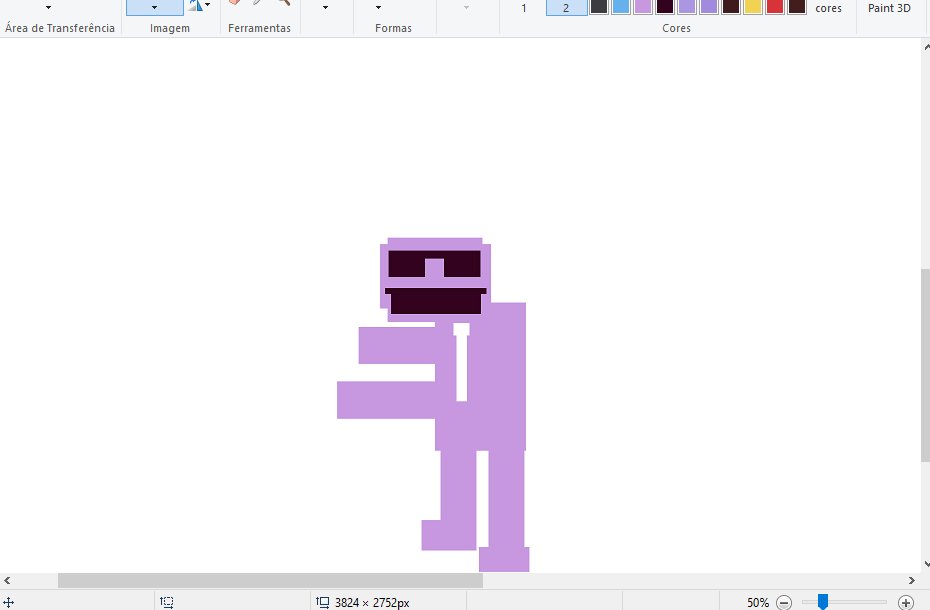Open the Rotate or flip menu
The height and width of the screenshot is (610, 930).
(x=199, y=5)
